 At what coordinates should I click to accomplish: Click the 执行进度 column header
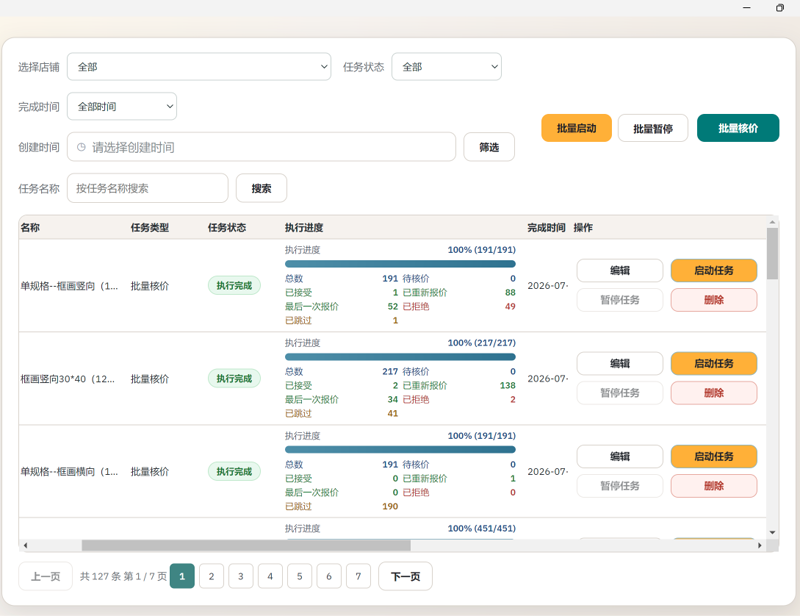(304, 228)
